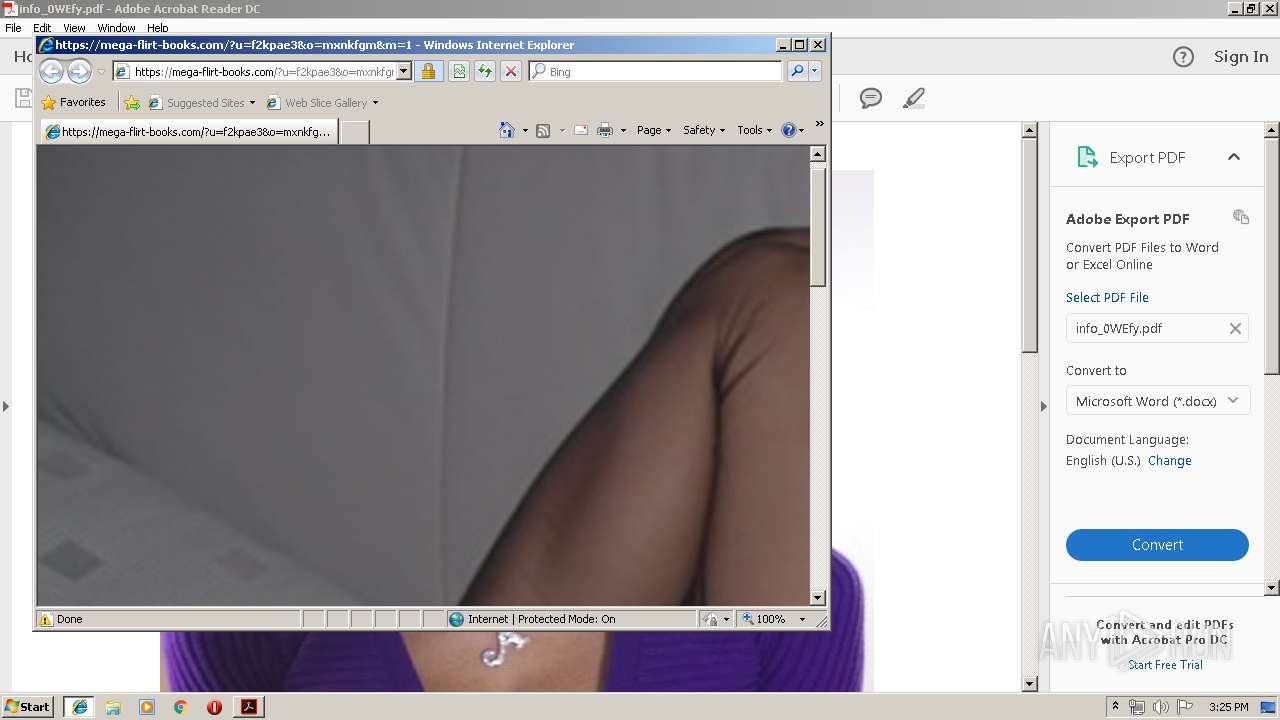Click the Compatibility View icon in IE
The height and width of the screenshot is (720, 1280).
coord(459,71)
